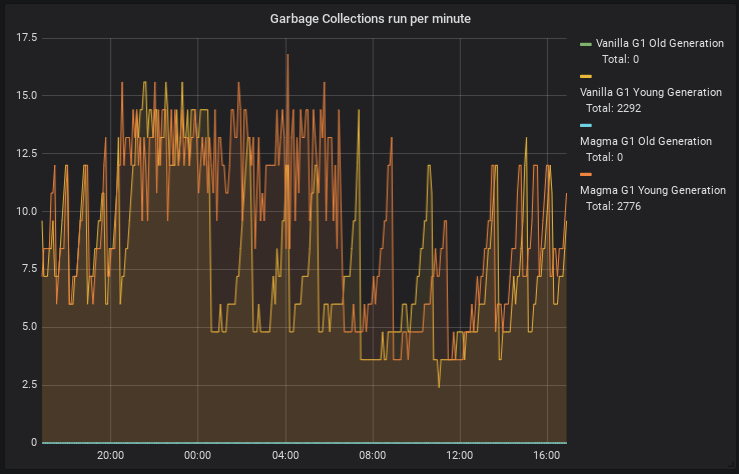Click the 00:00 x-axis time label
This screenshot has width=739, height=474.
click(x=197, y=456)
